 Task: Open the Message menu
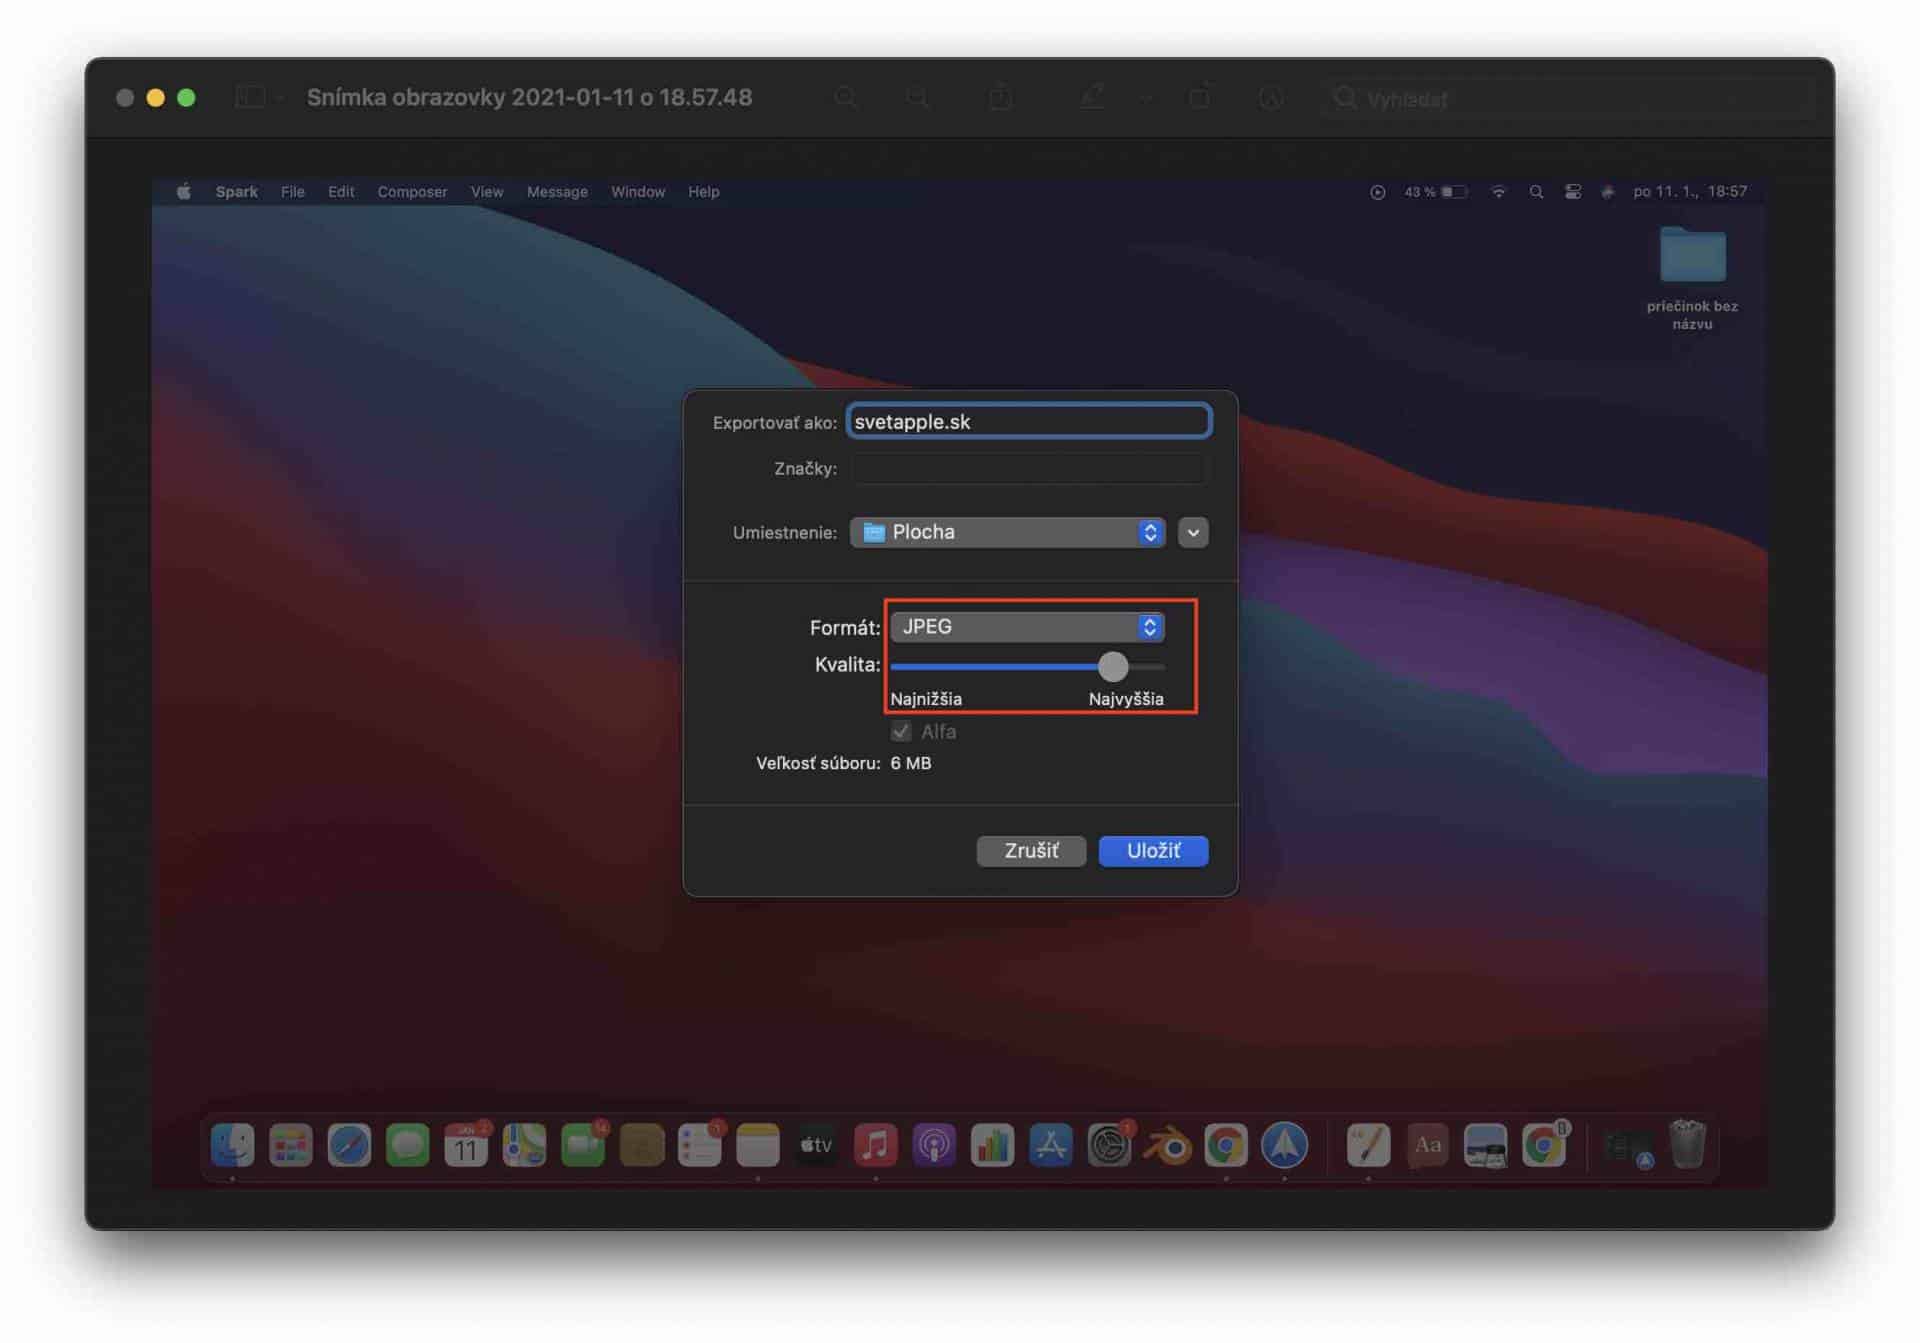557,192
